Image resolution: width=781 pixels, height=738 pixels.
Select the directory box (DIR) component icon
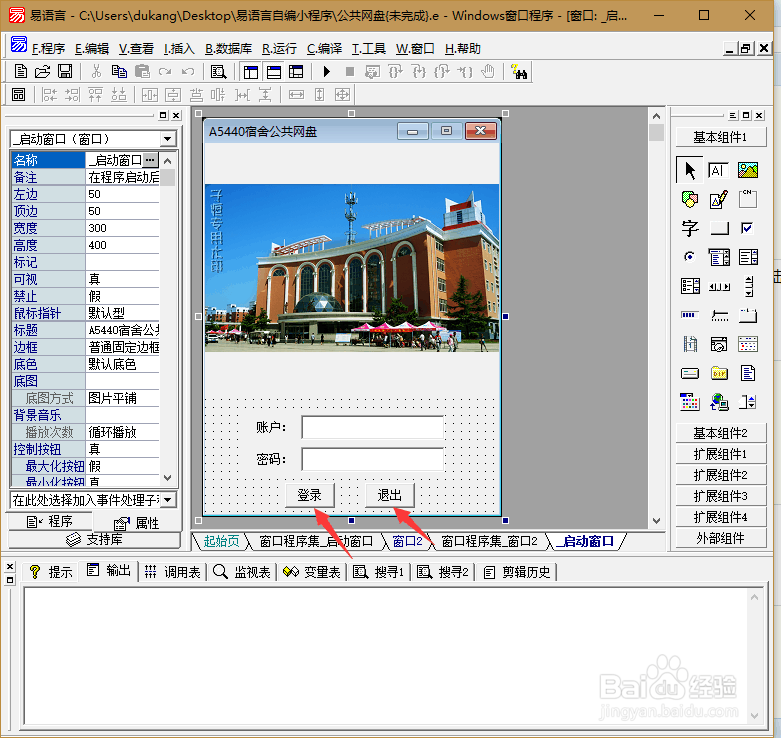coord(719,372)
